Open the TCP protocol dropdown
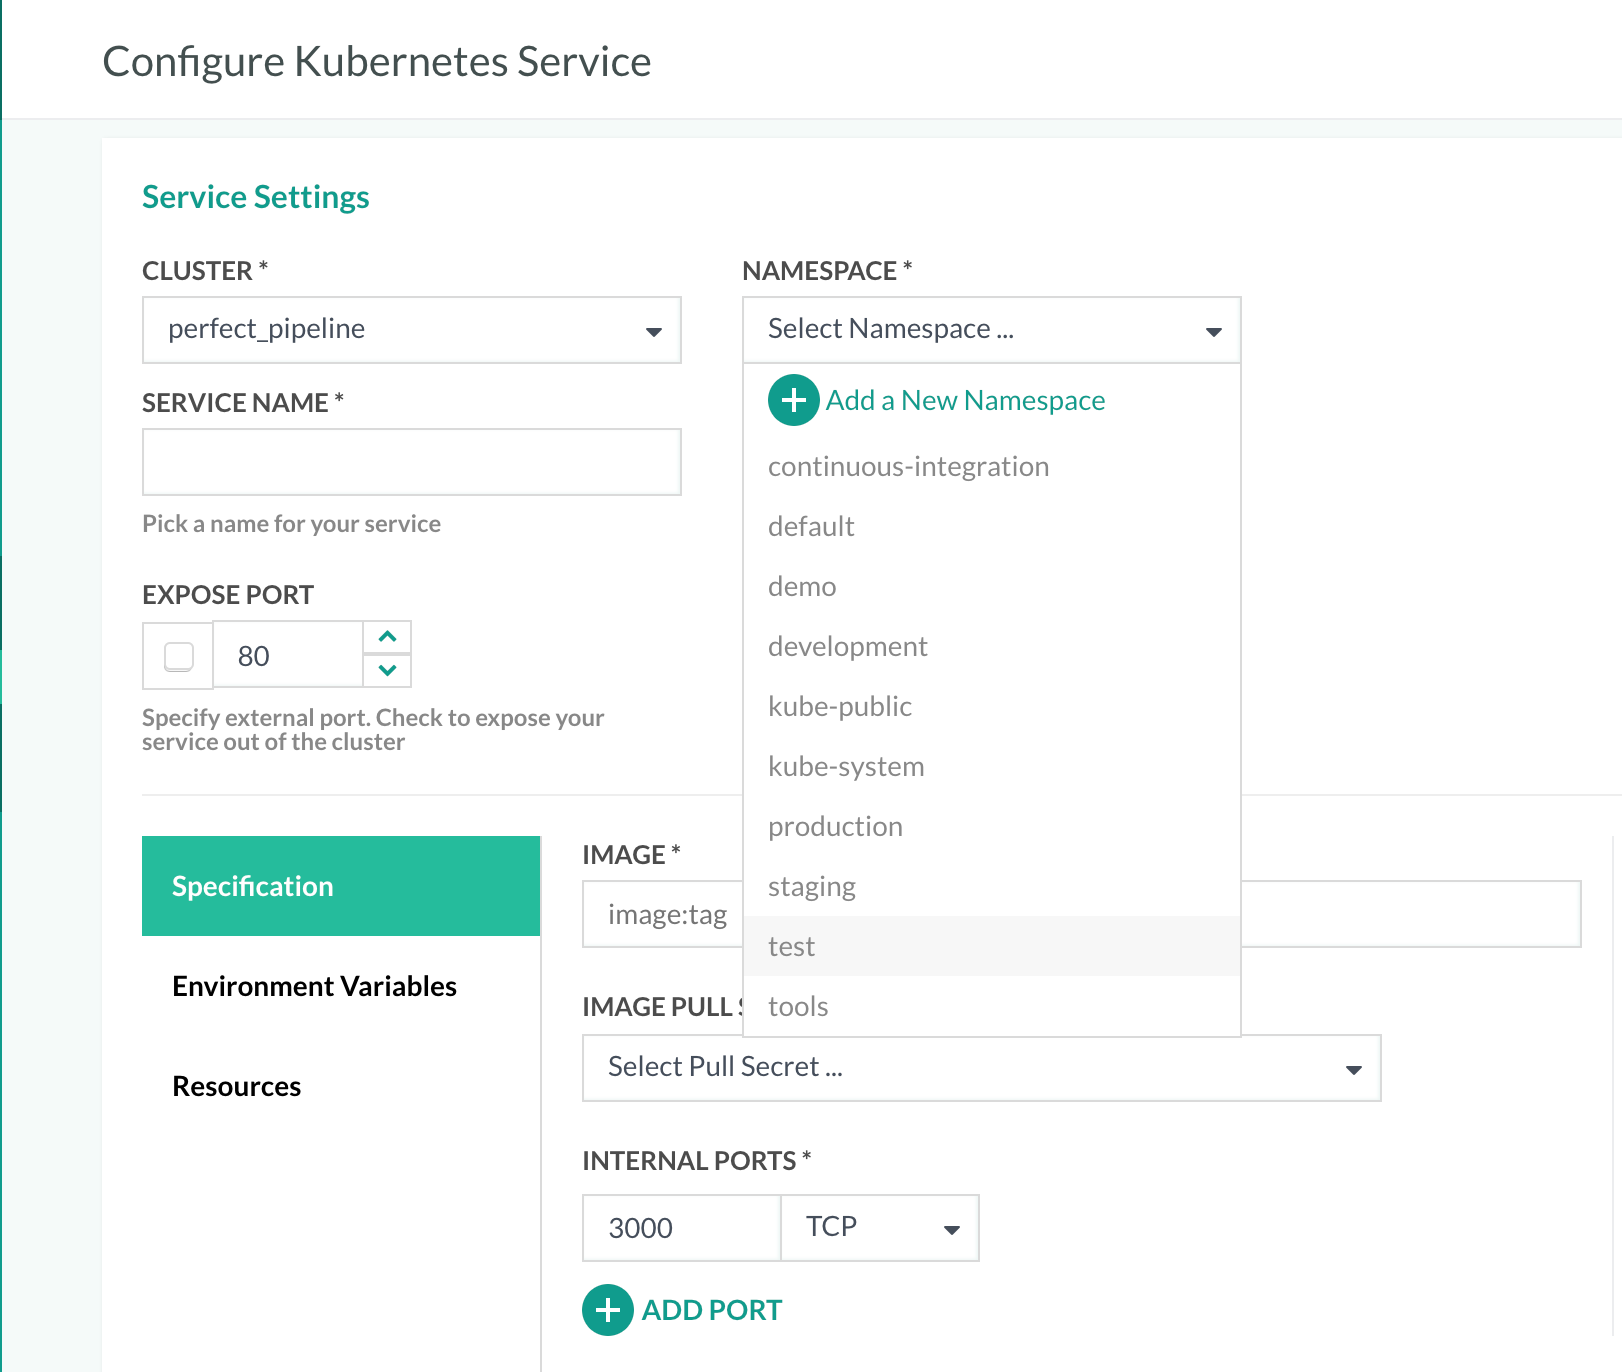This screenshot has height=1372, width=1622. (x=879, y=1228)
